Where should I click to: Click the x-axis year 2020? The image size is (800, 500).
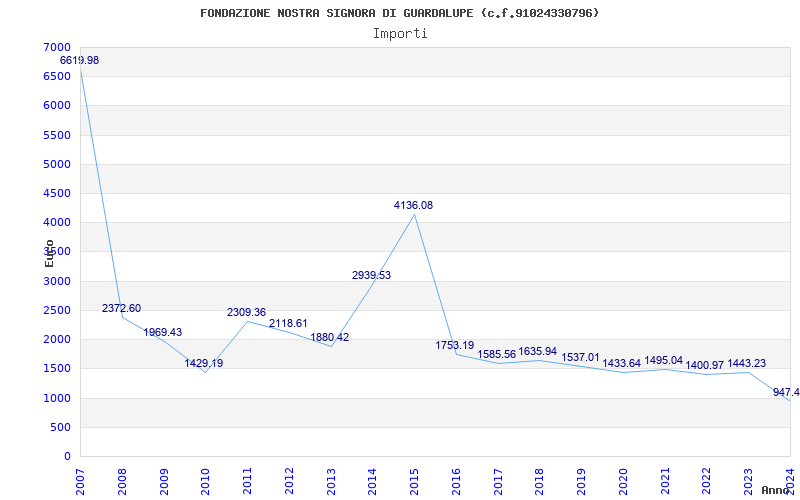[623, 482]
